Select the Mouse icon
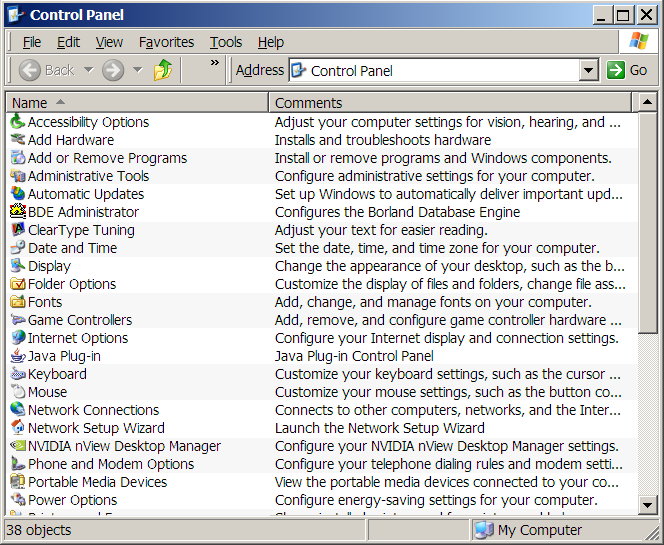 click(x=18, y=392)
